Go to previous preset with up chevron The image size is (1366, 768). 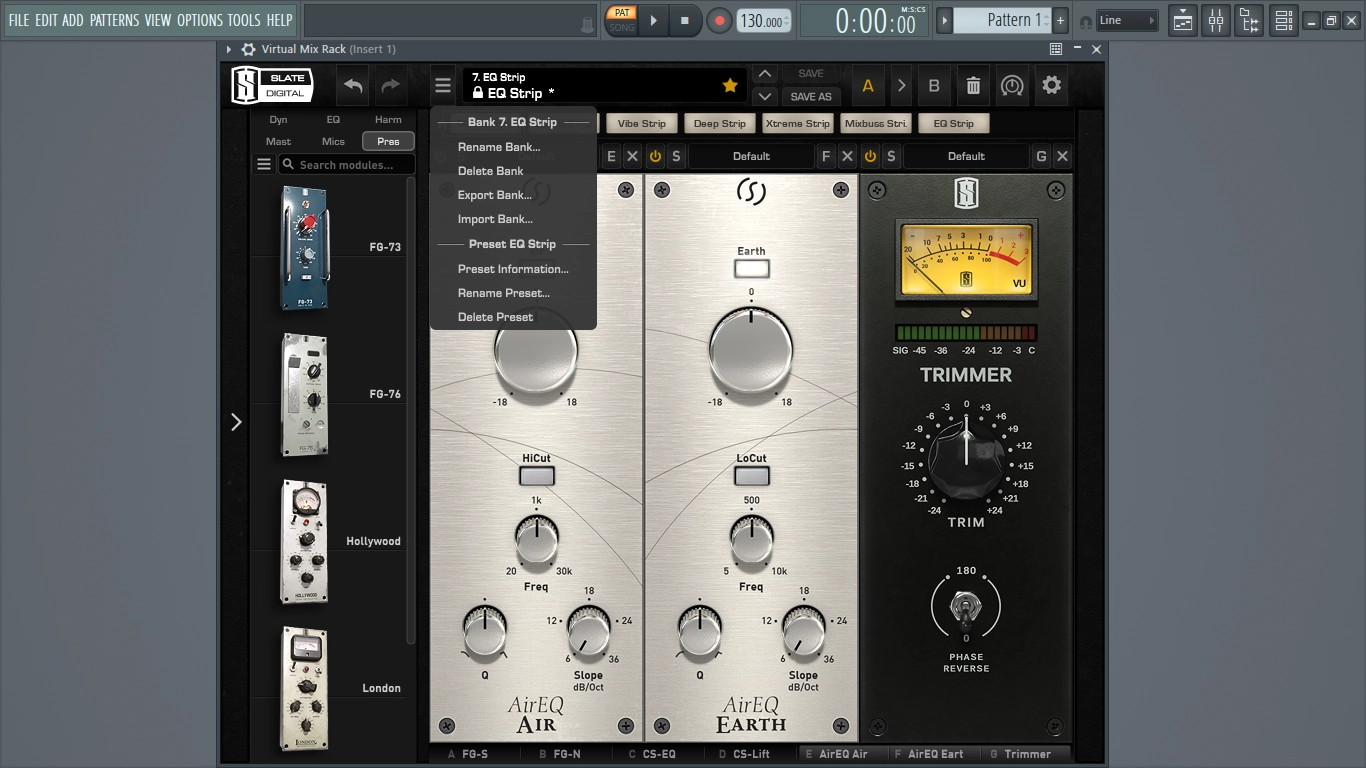coord(764,74)
